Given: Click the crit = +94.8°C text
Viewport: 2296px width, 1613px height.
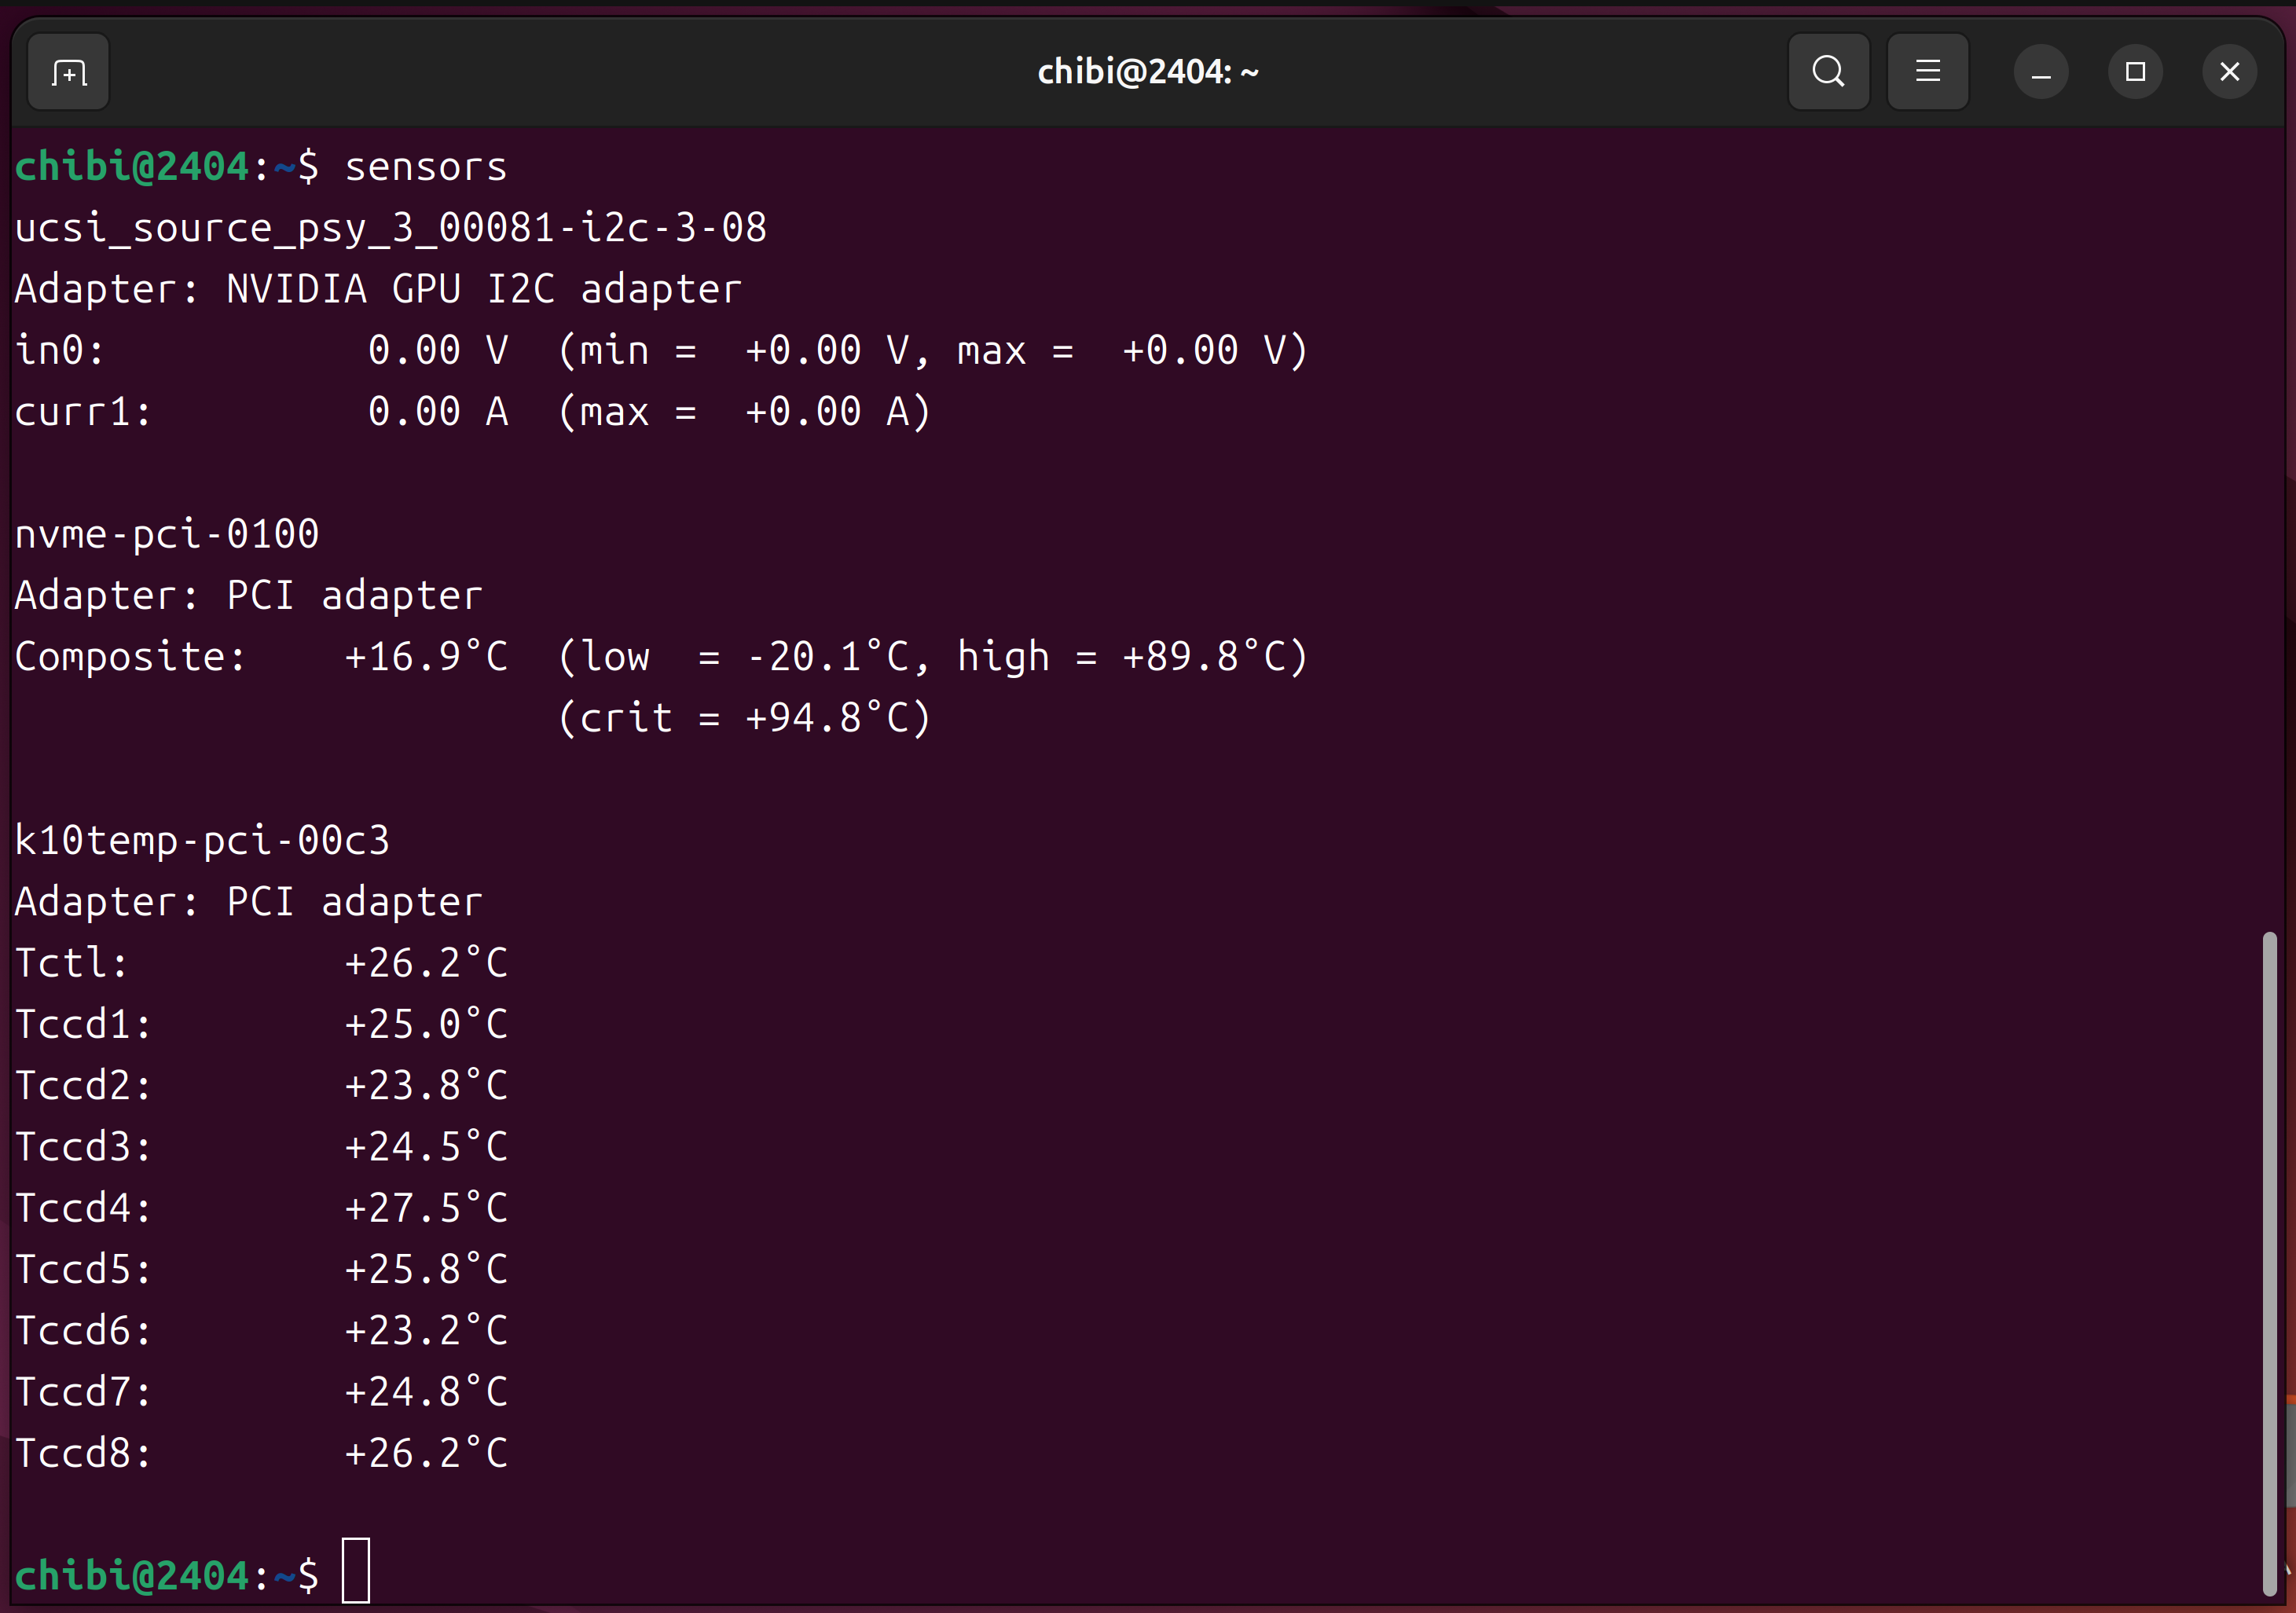Looking at the screenshot, I should [x=744, y=718].
